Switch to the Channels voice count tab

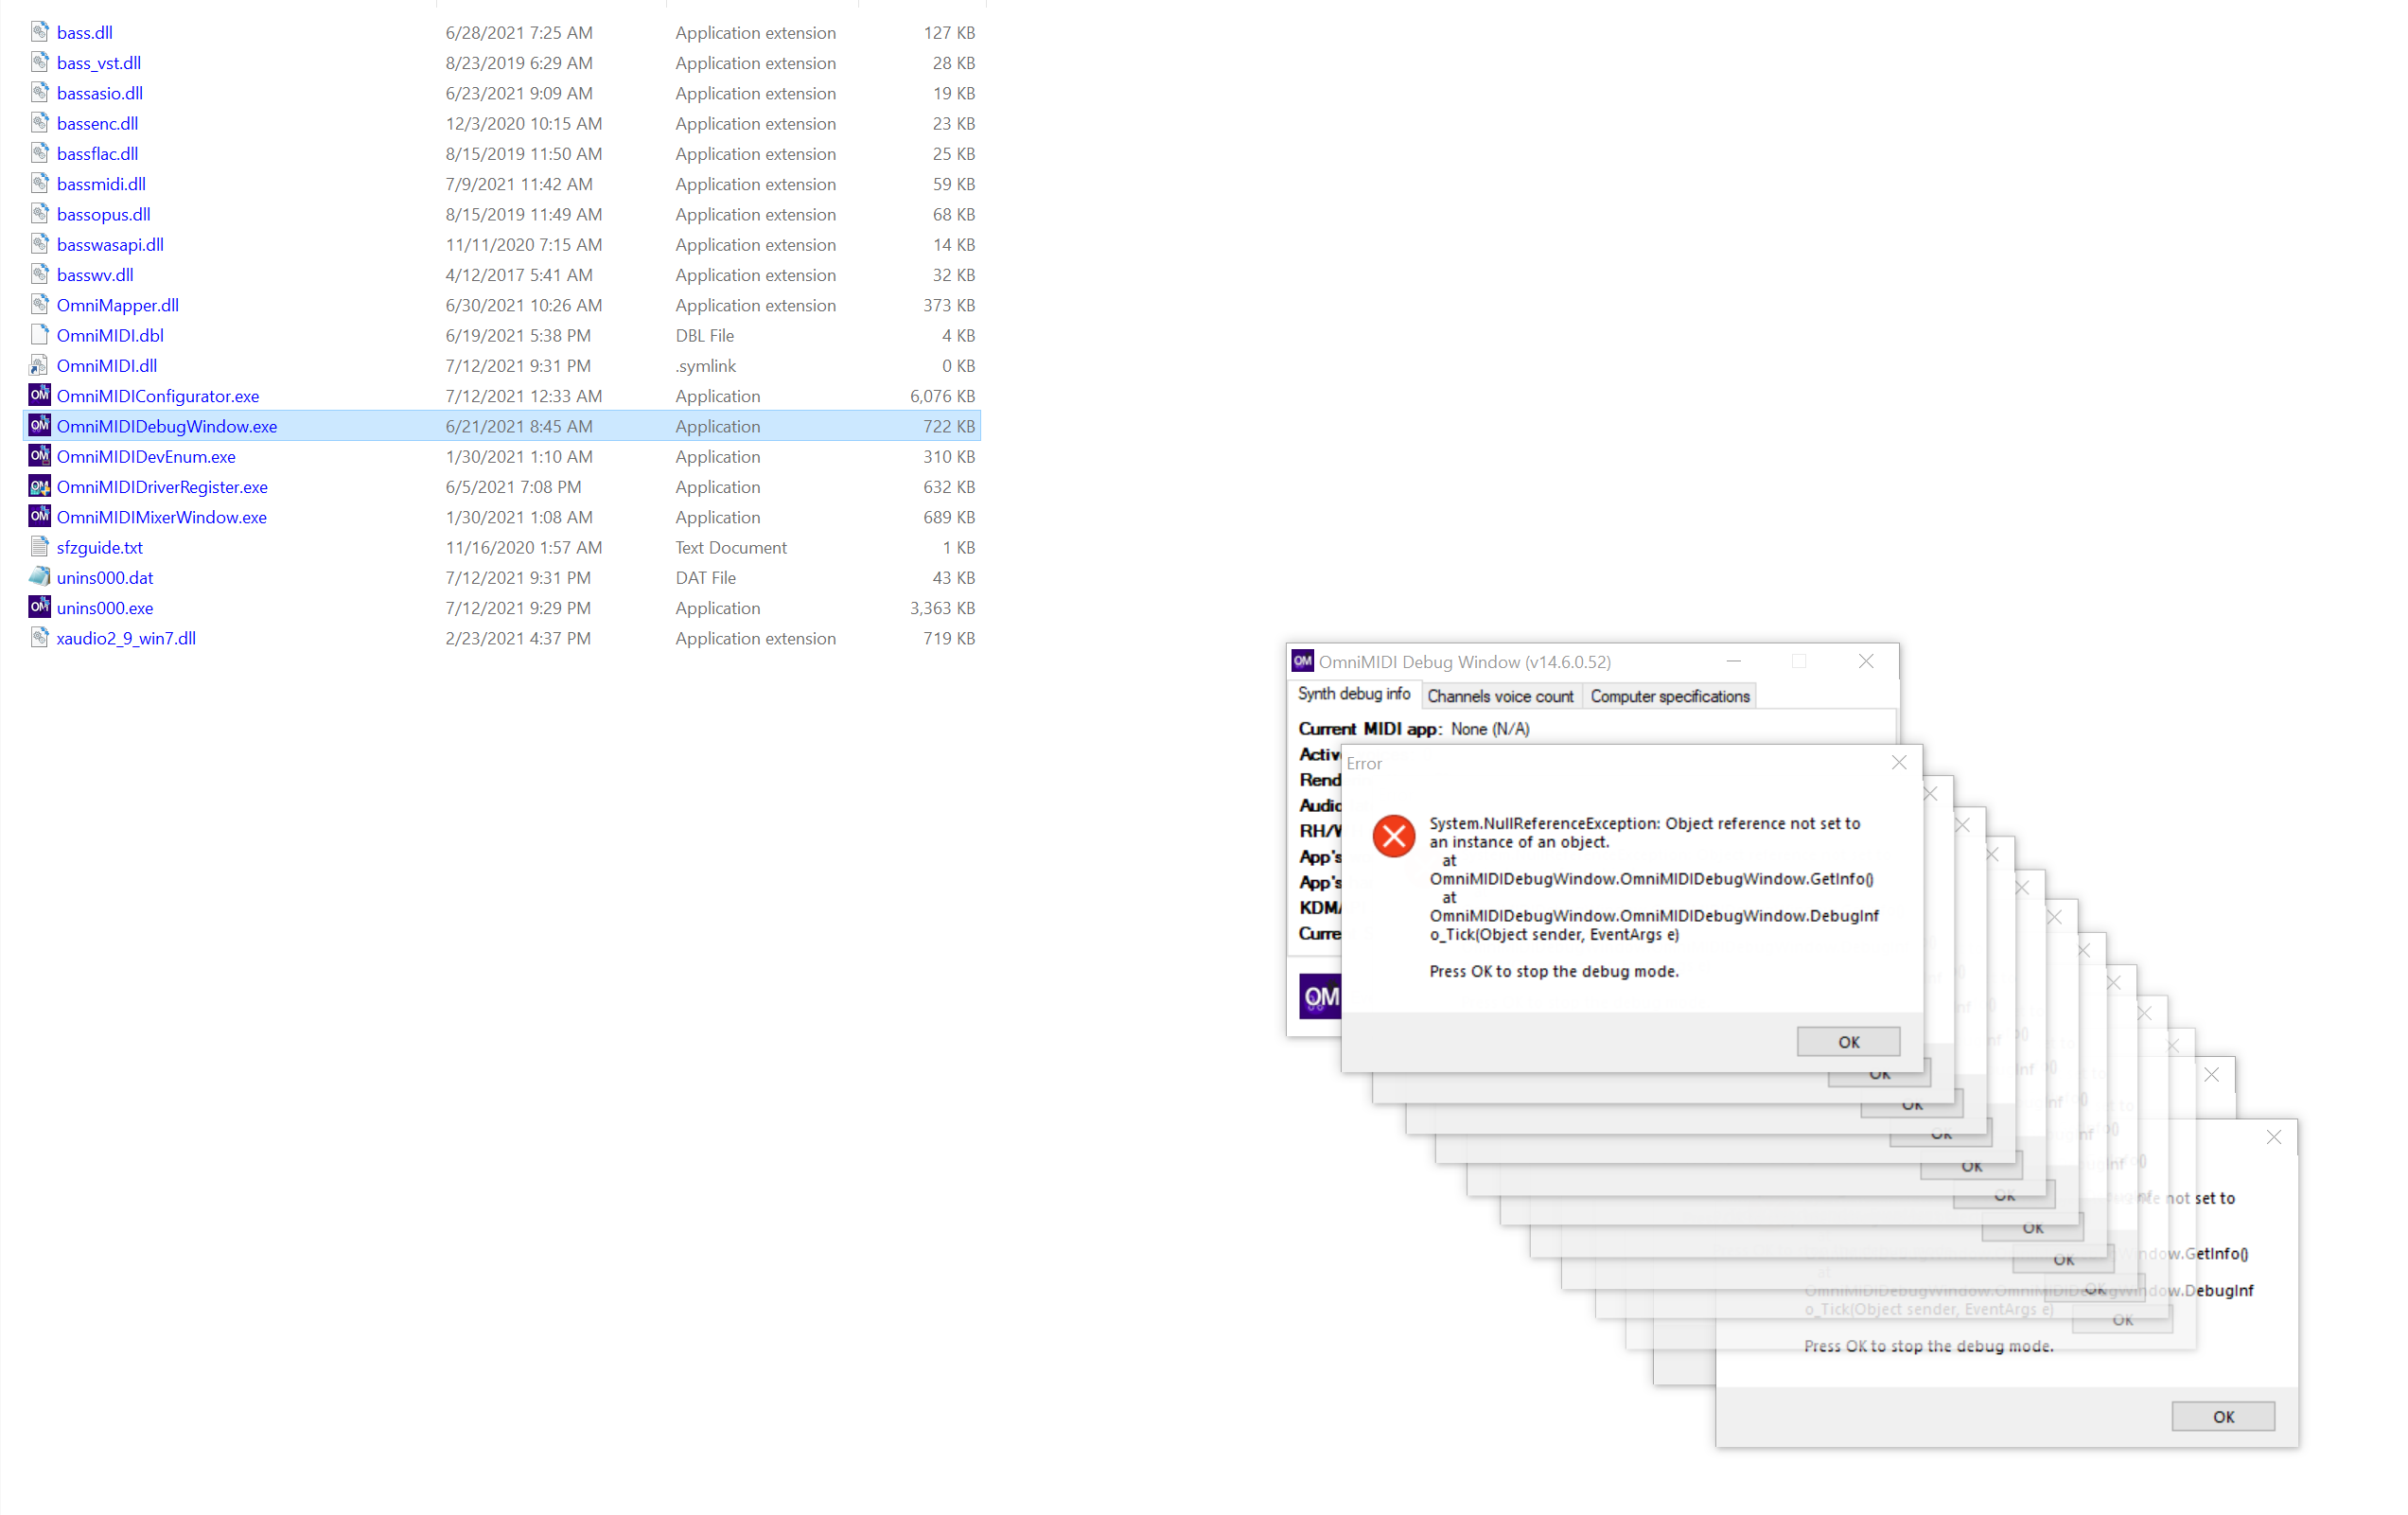pos(1500,695)
